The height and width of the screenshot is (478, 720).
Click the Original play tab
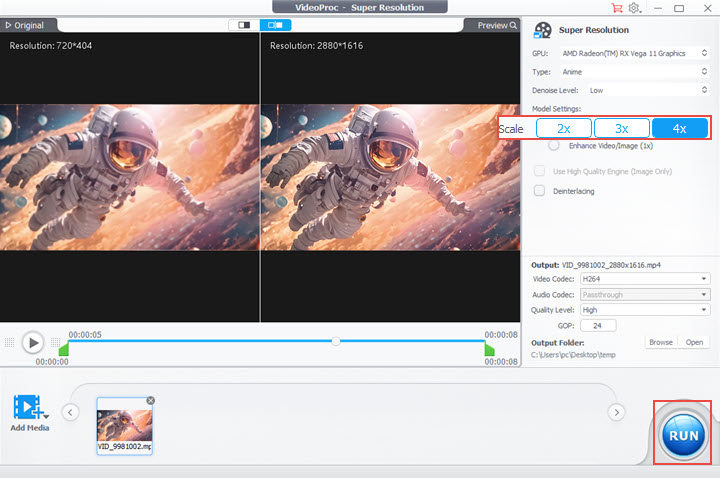pos(25,25)
